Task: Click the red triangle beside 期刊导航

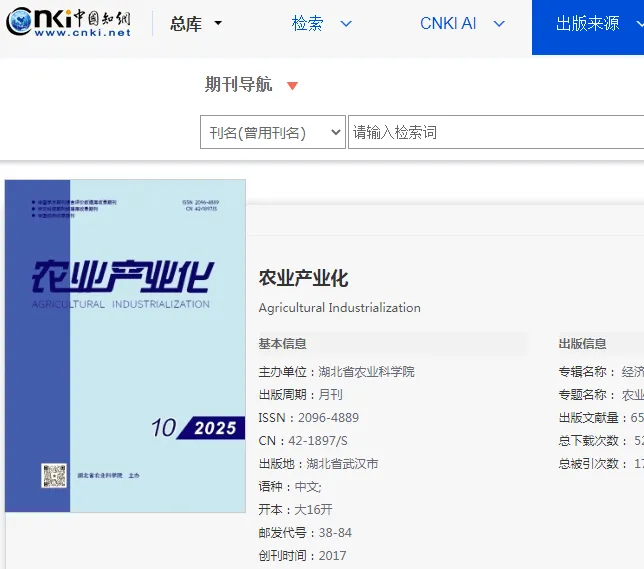Action: click(x=292, y=86)
